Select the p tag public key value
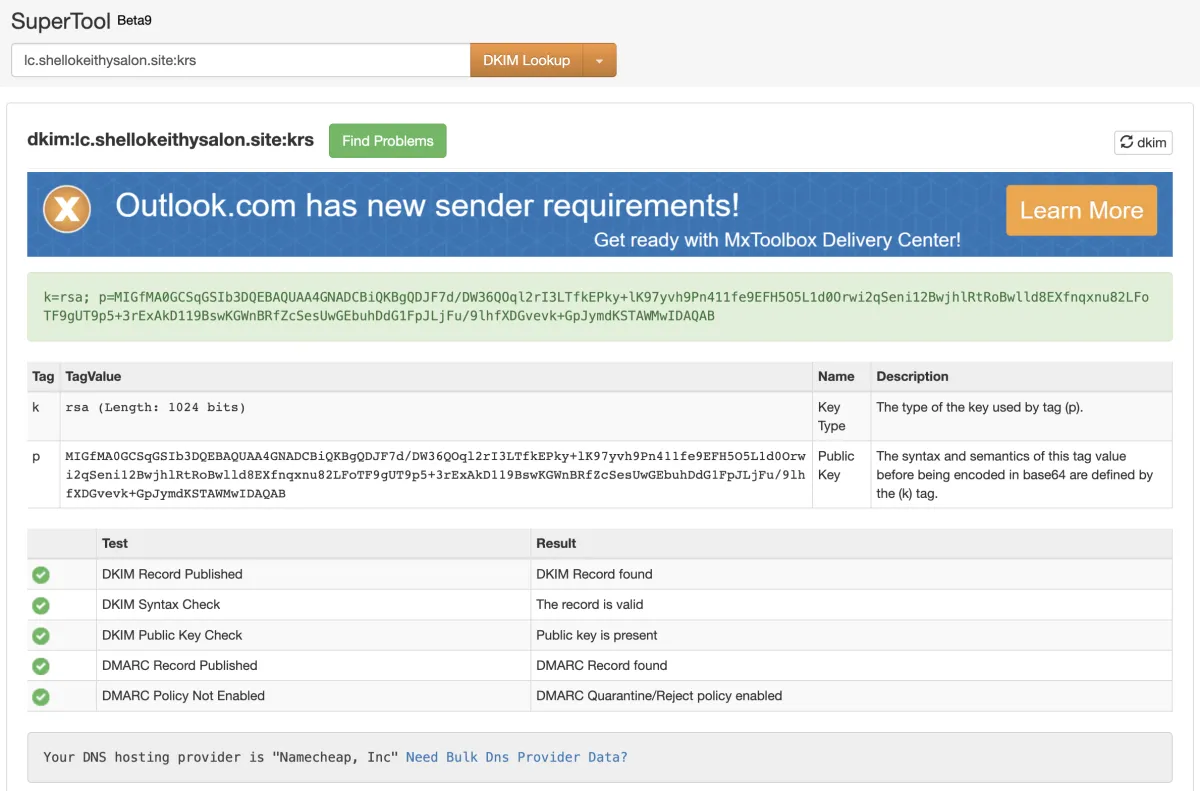The width and height of the screenshot is (1200, 791). click(436, 474)
